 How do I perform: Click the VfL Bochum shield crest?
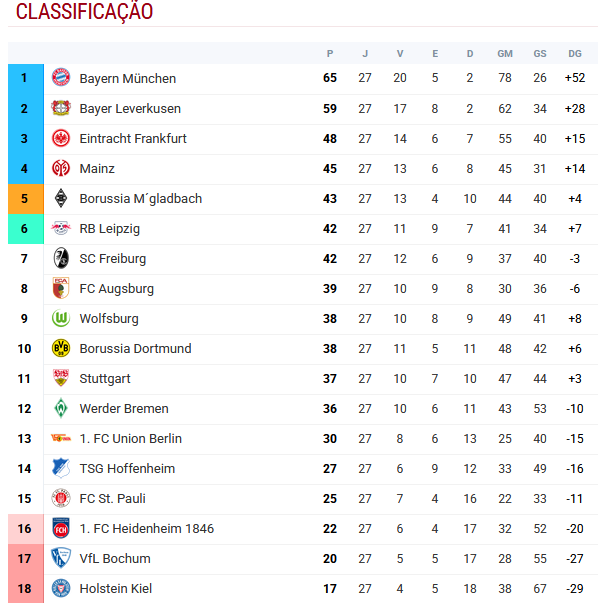[x=61, y=558]
